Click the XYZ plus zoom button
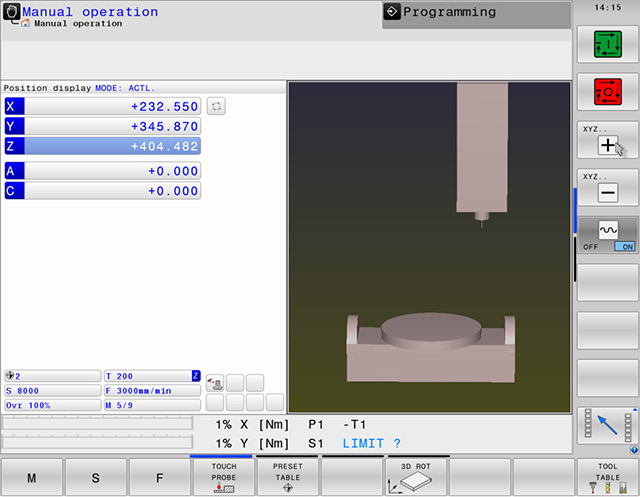This screenshot has width=640, height=497. coord(608,142)
